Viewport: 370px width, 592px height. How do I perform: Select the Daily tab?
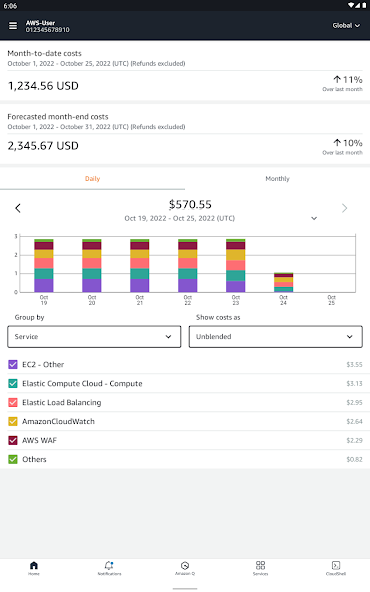point(92,179)
